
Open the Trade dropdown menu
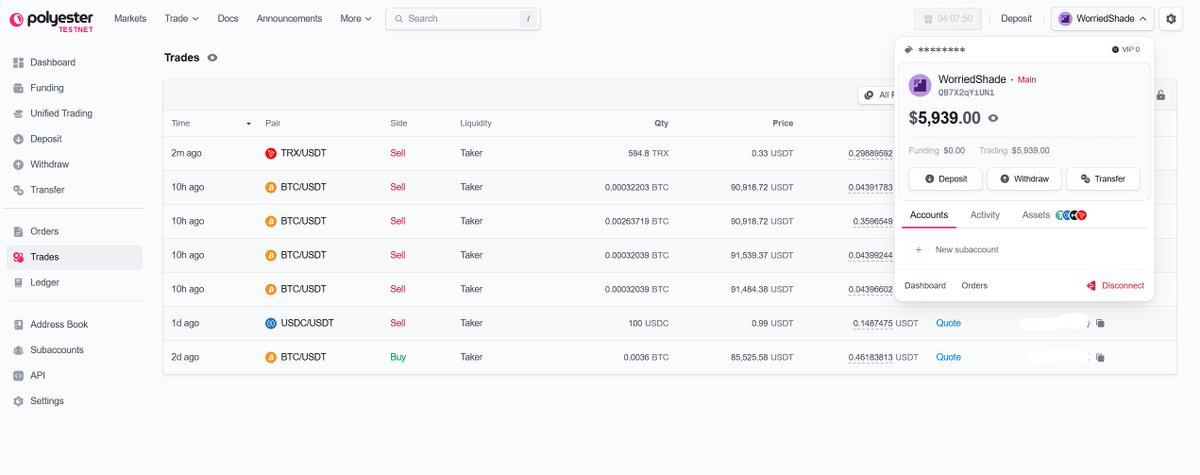[181, 18]
